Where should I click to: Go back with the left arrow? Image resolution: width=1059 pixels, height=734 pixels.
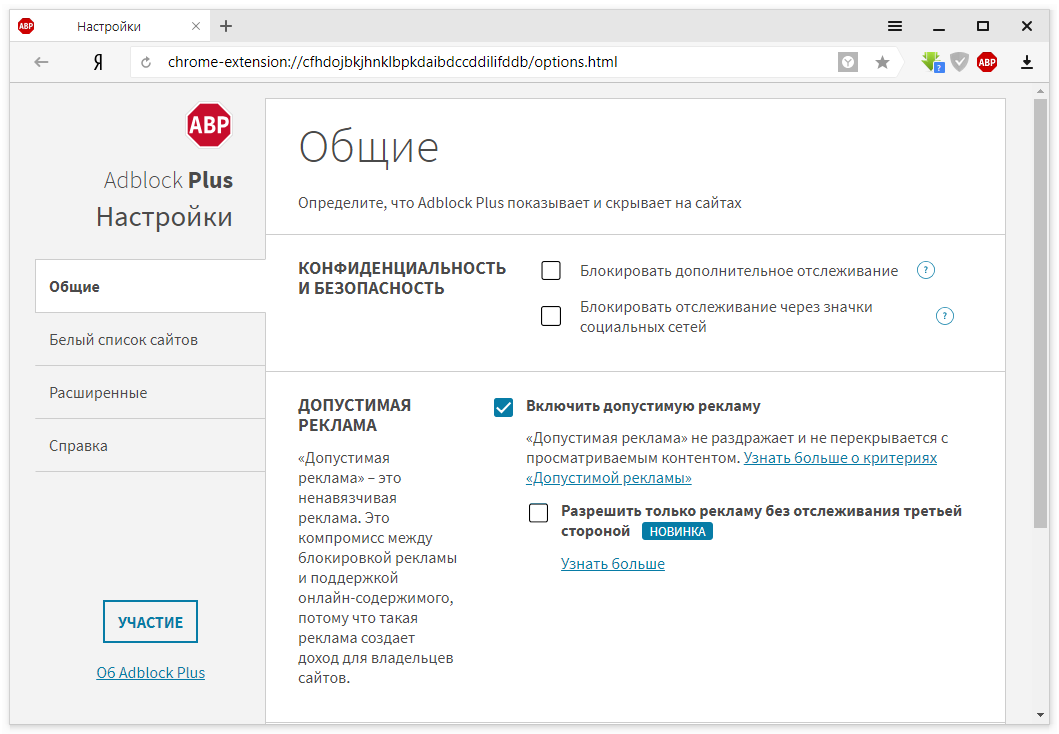41,62
